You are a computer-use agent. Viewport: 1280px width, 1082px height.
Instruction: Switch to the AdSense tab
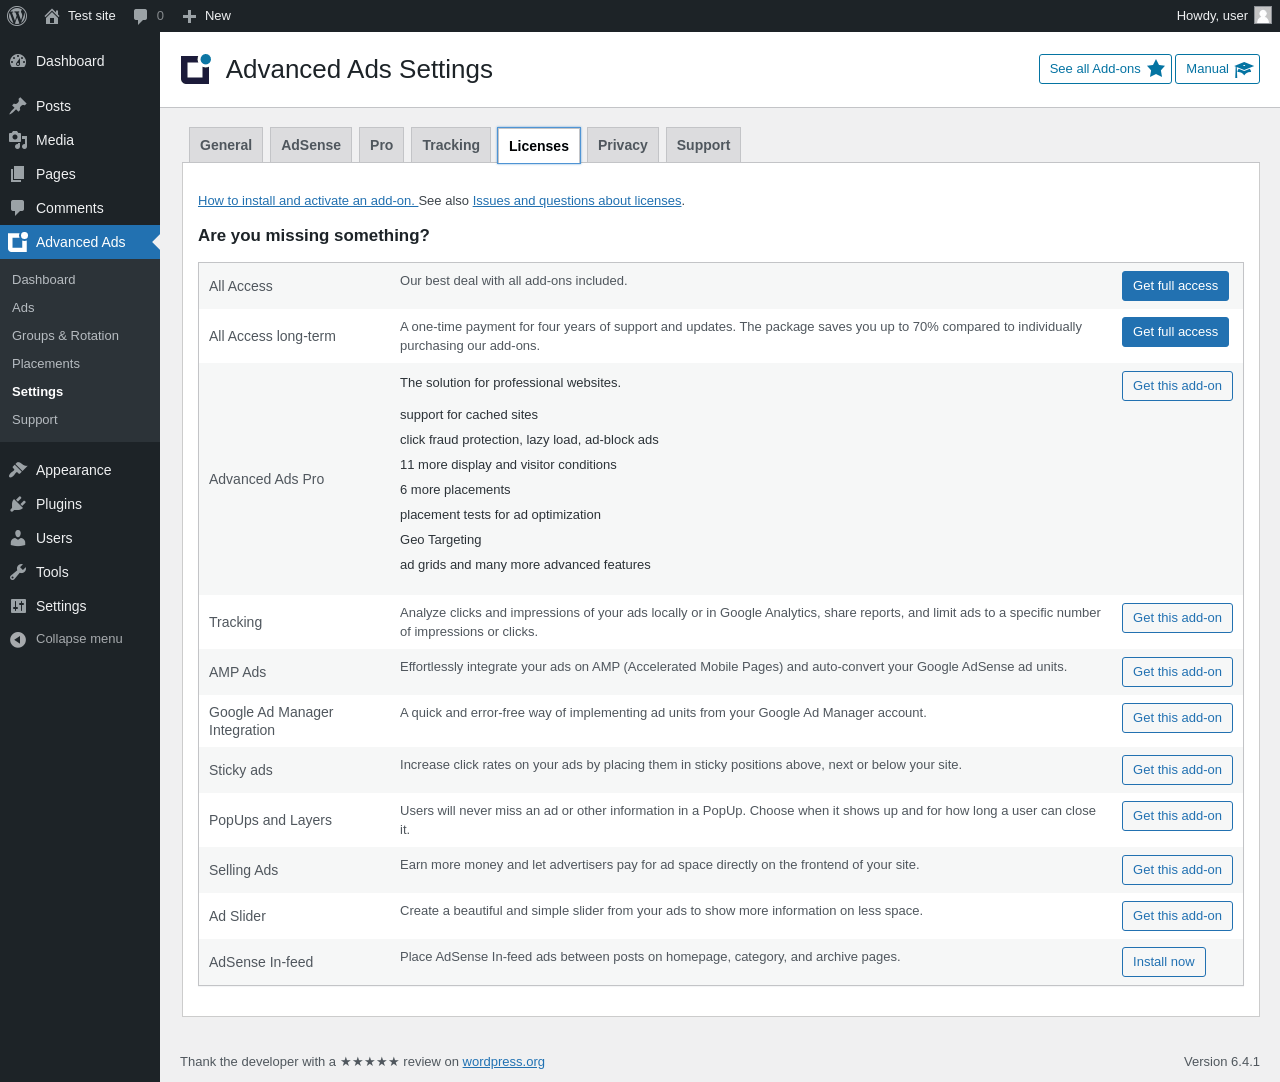(x=311, y=145)
